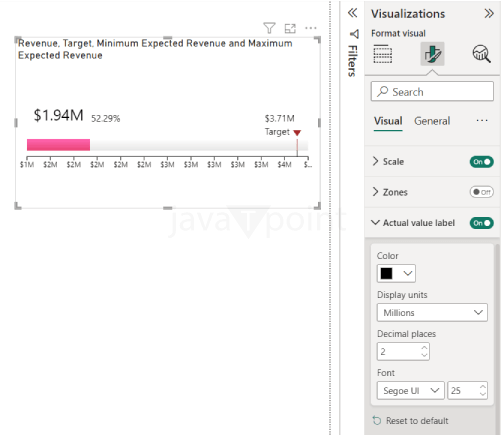Open the Analytics magnifier icon
Screen dimensions: 501x435
pos(481,54)
